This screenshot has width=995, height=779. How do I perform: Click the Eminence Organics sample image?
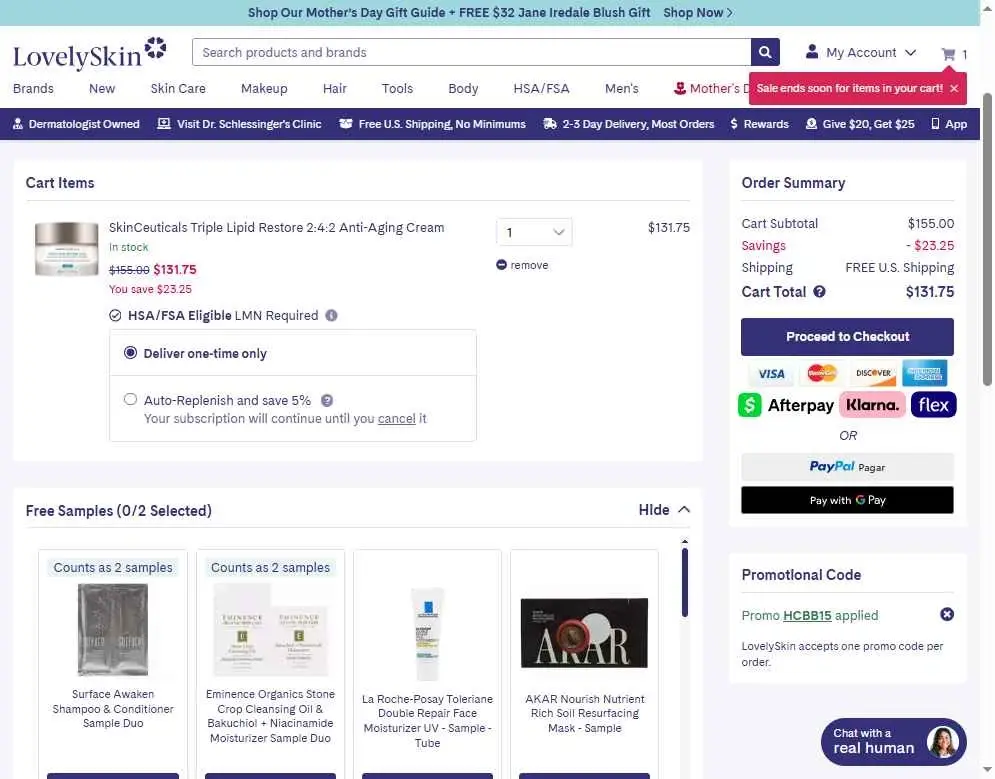click(270, 629)
